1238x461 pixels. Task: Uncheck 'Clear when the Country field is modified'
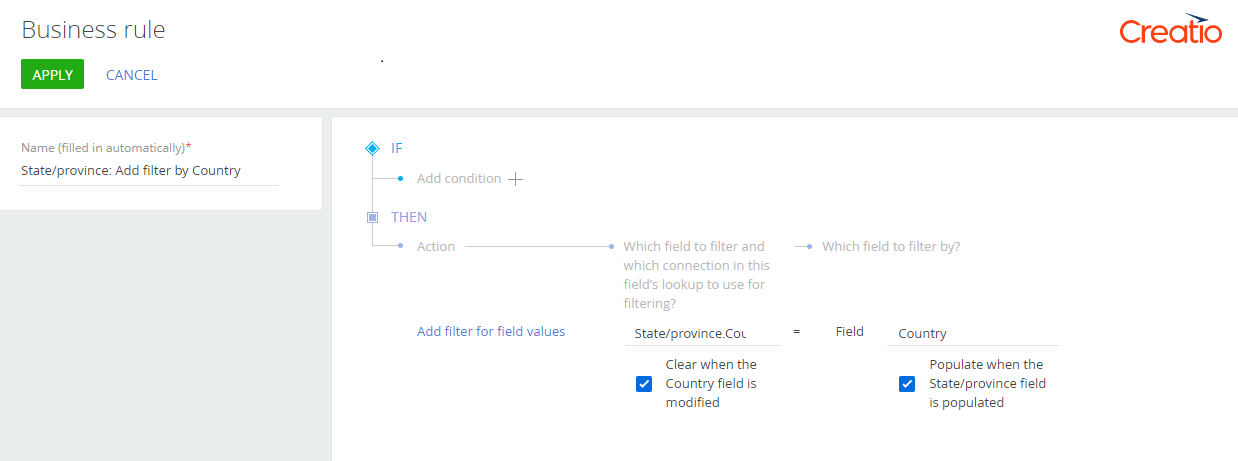644,384
